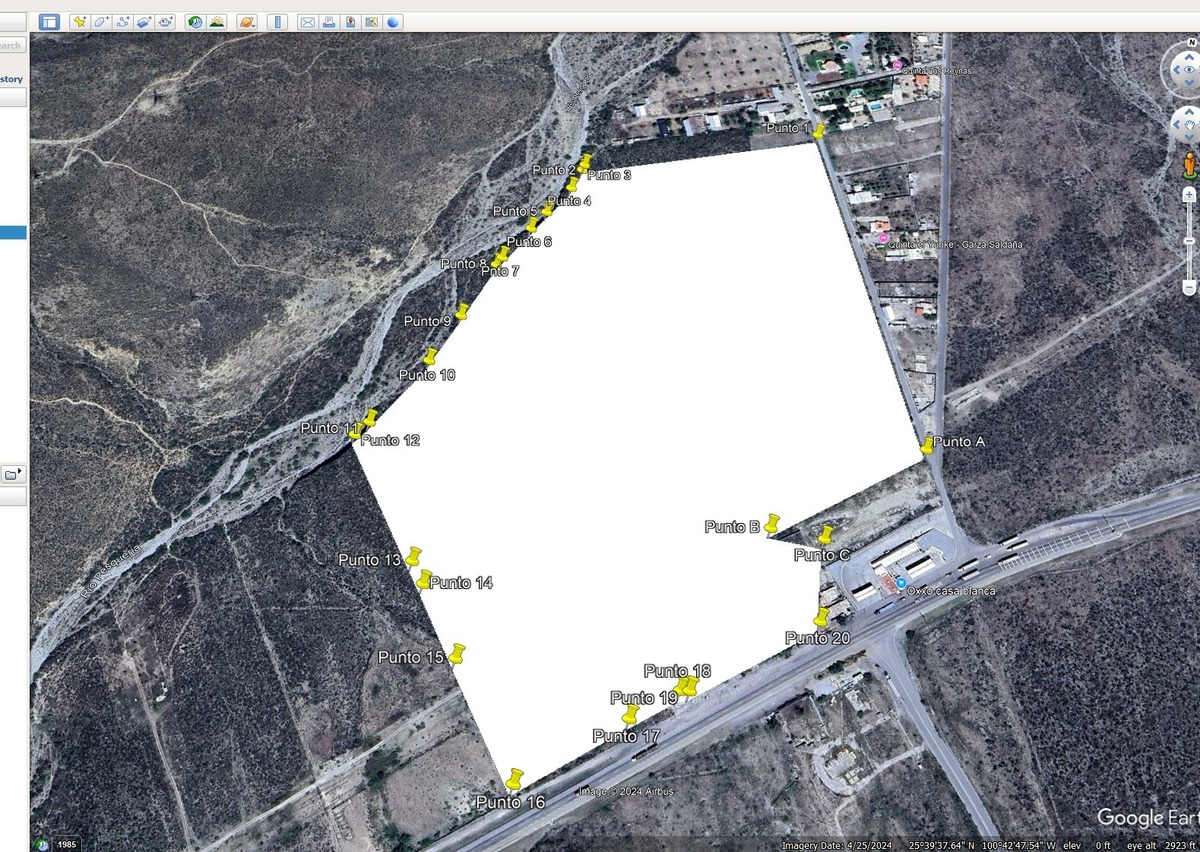Click the 1985 historical imagery date button
Viewport: 1200px width, 852px height.
pos(65,844)
